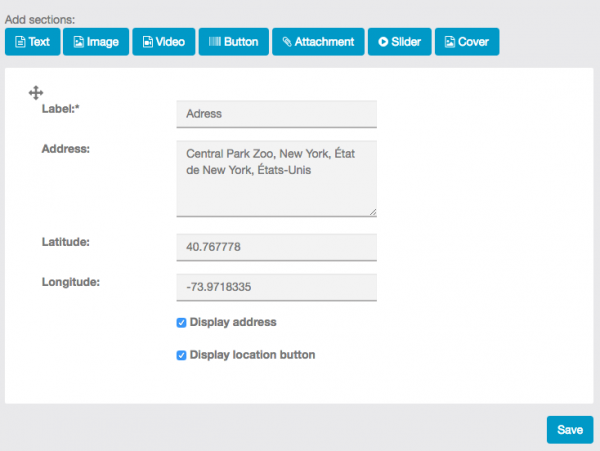Focus the Label field containing Adress
The width and height of the screenshot is (600, 451).
pos(276,114)
